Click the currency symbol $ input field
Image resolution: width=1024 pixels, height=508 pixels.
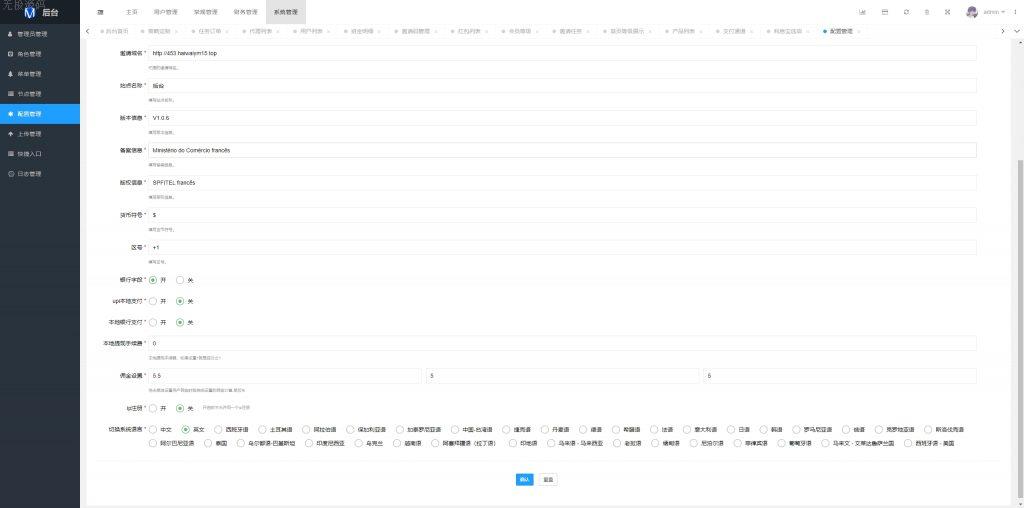(562, 215)
